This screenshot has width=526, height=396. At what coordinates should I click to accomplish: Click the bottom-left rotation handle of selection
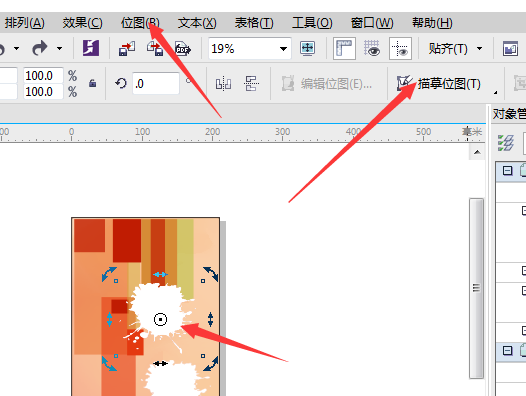[109, 364]
